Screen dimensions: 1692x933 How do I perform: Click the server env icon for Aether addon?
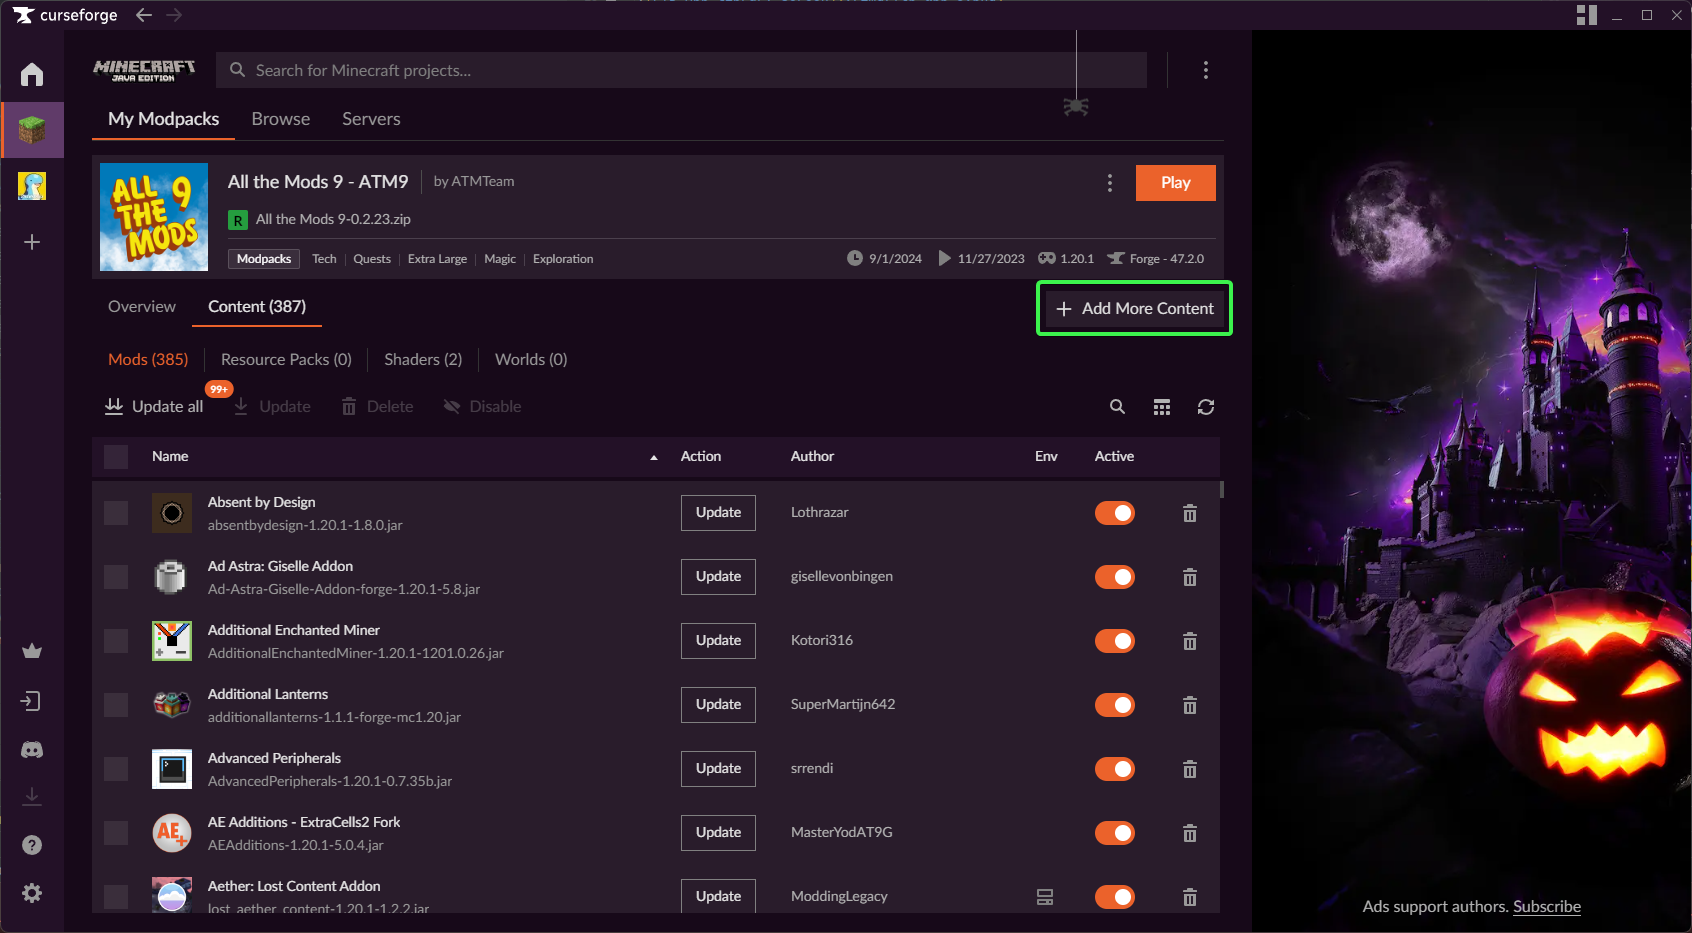pos(1045,897)
